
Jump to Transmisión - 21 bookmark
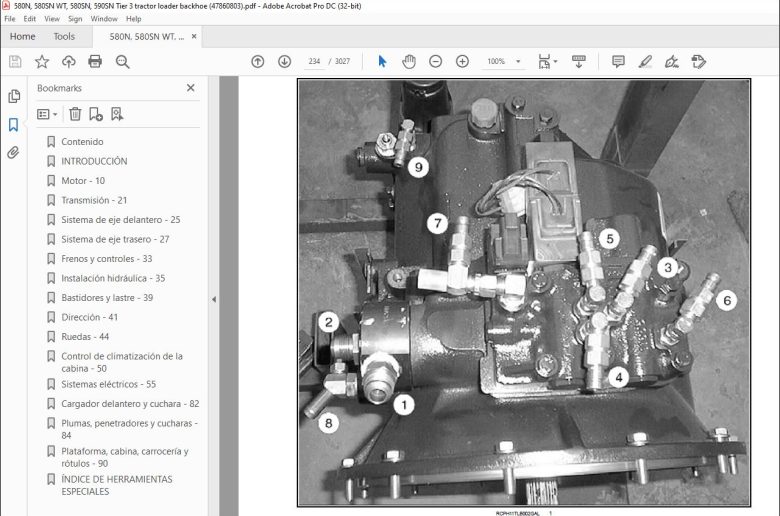coord(94,200)
